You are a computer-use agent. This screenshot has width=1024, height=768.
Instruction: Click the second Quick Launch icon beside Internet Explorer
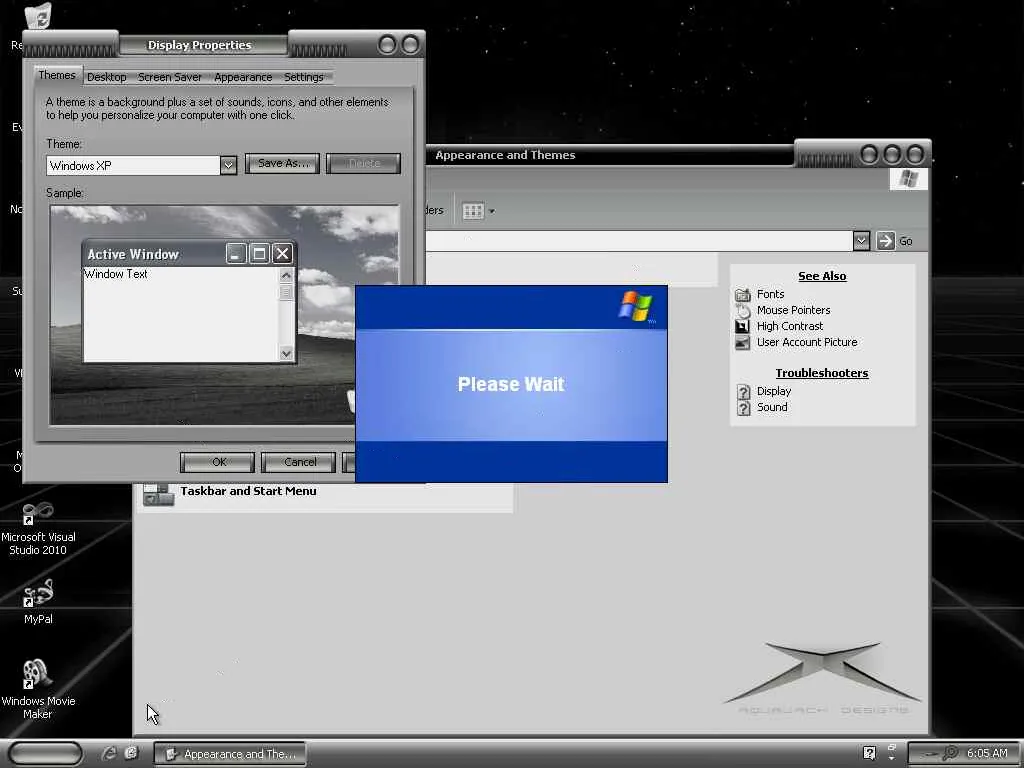click(131, 753)
